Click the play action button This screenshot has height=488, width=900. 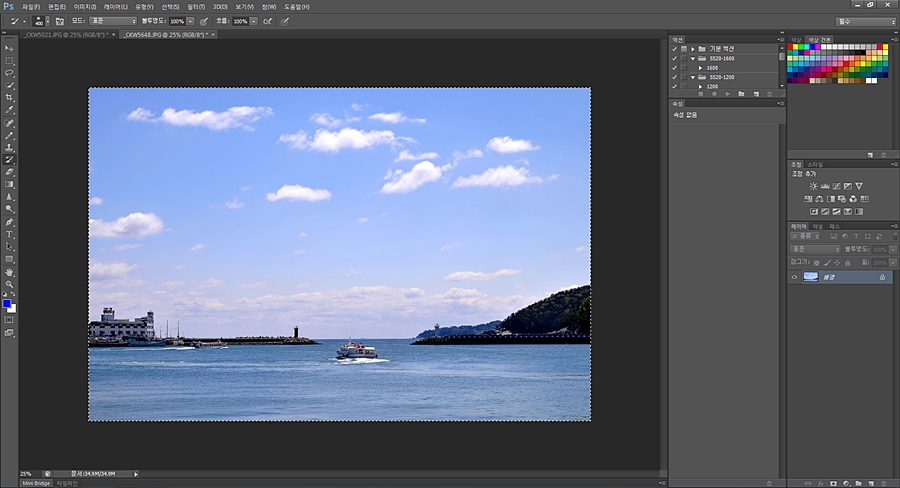tap(728, 93)
